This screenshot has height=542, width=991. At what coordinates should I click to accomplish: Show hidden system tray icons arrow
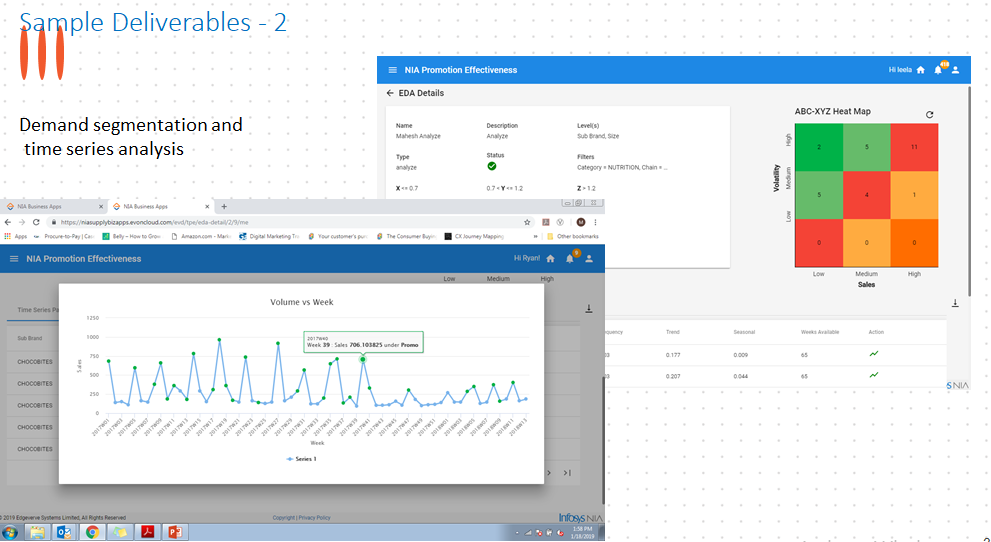[517, 533]
